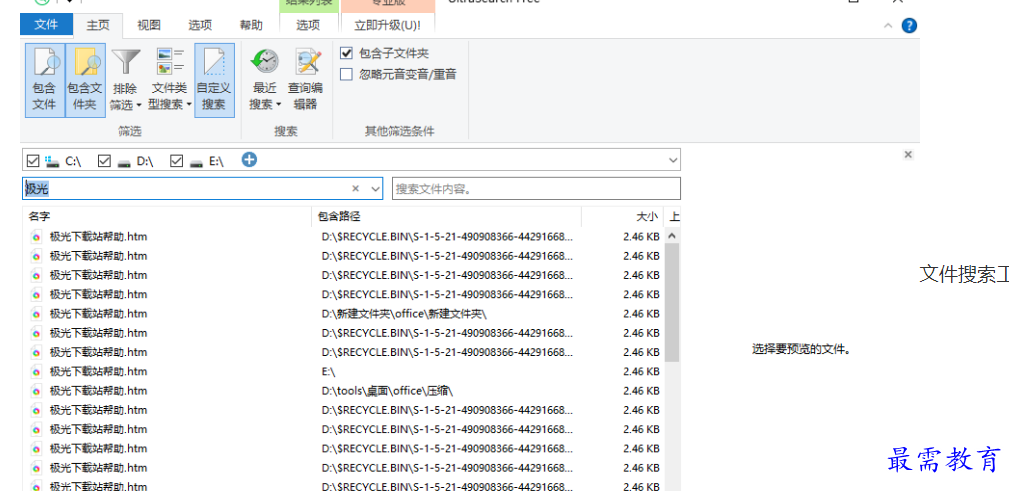The image size is (1009, 491).
Task: Close the preview pane with its X
Action: point(908,154)
